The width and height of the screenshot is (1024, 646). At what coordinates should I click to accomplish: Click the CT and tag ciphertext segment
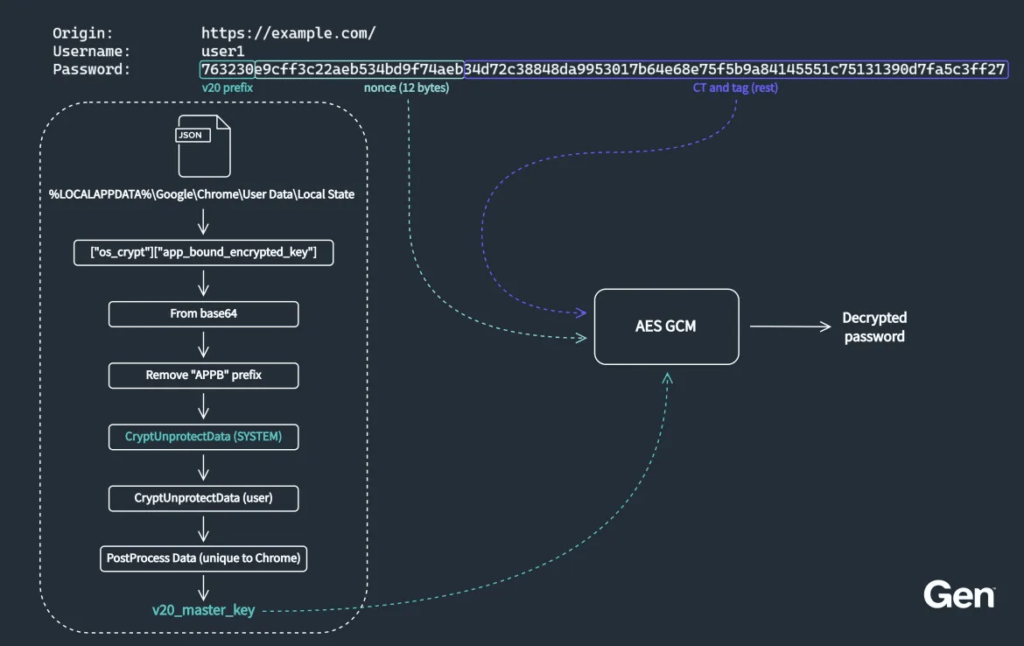(x=735, y=69)
